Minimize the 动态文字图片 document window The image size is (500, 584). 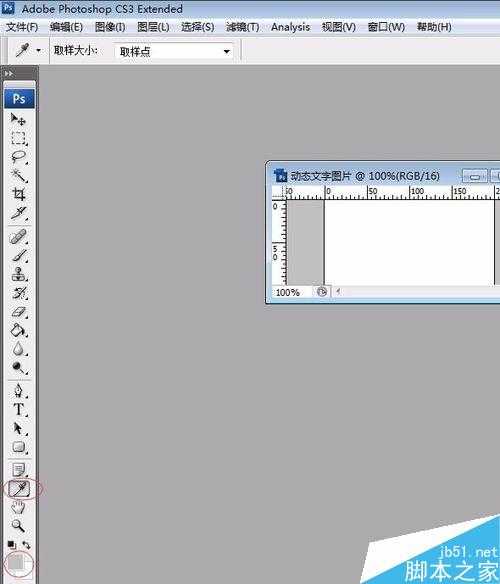pyautogui.click(x=475, y=176)
